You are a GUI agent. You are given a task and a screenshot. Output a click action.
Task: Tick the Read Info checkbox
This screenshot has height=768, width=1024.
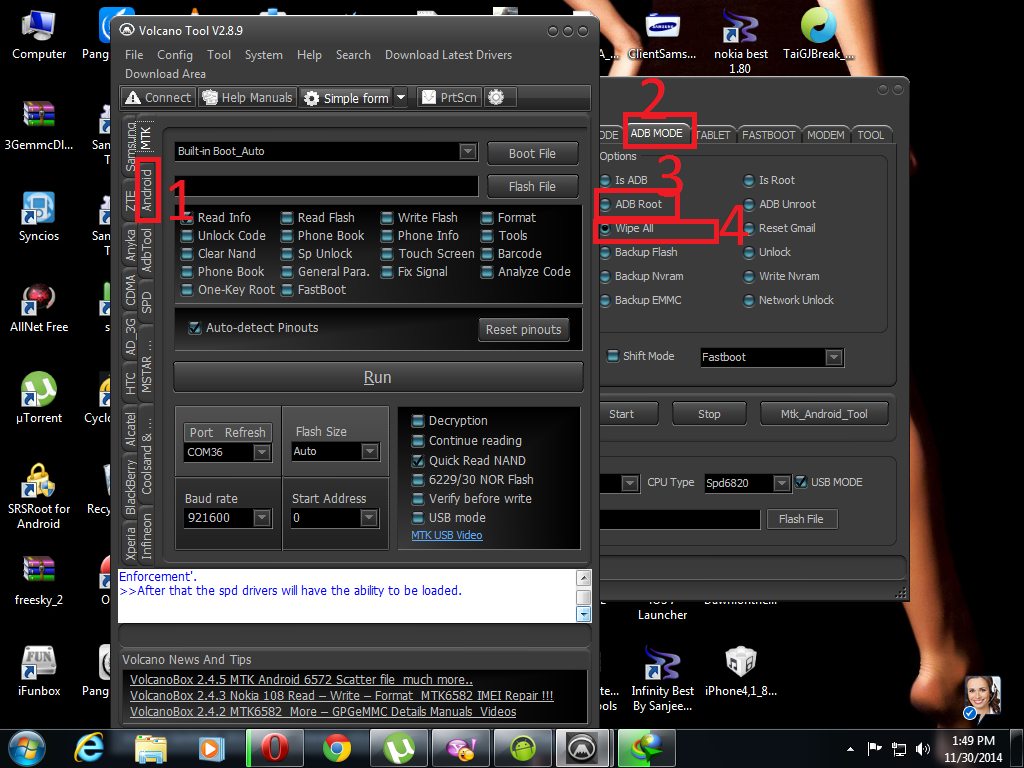[x=187, y=217]
